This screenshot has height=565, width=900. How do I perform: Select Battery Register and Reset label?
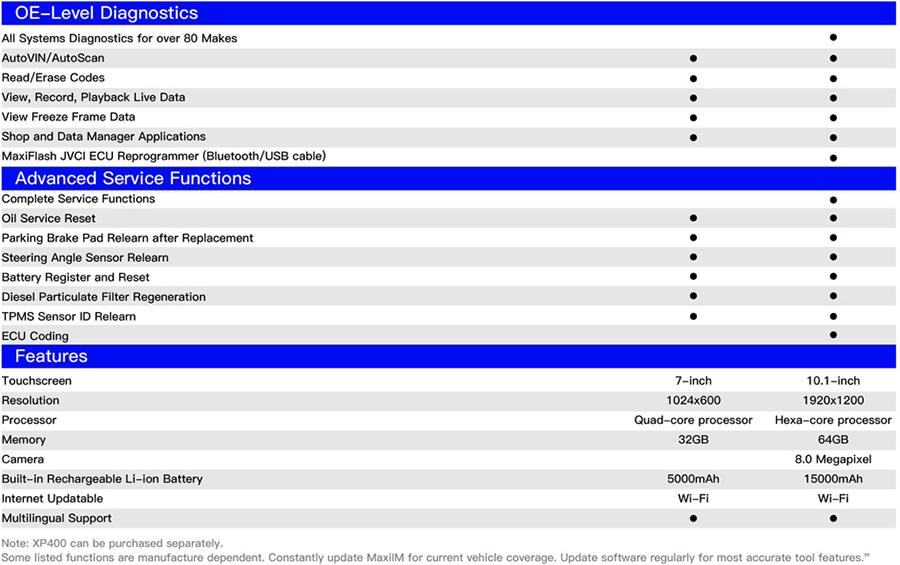point(75,277)
